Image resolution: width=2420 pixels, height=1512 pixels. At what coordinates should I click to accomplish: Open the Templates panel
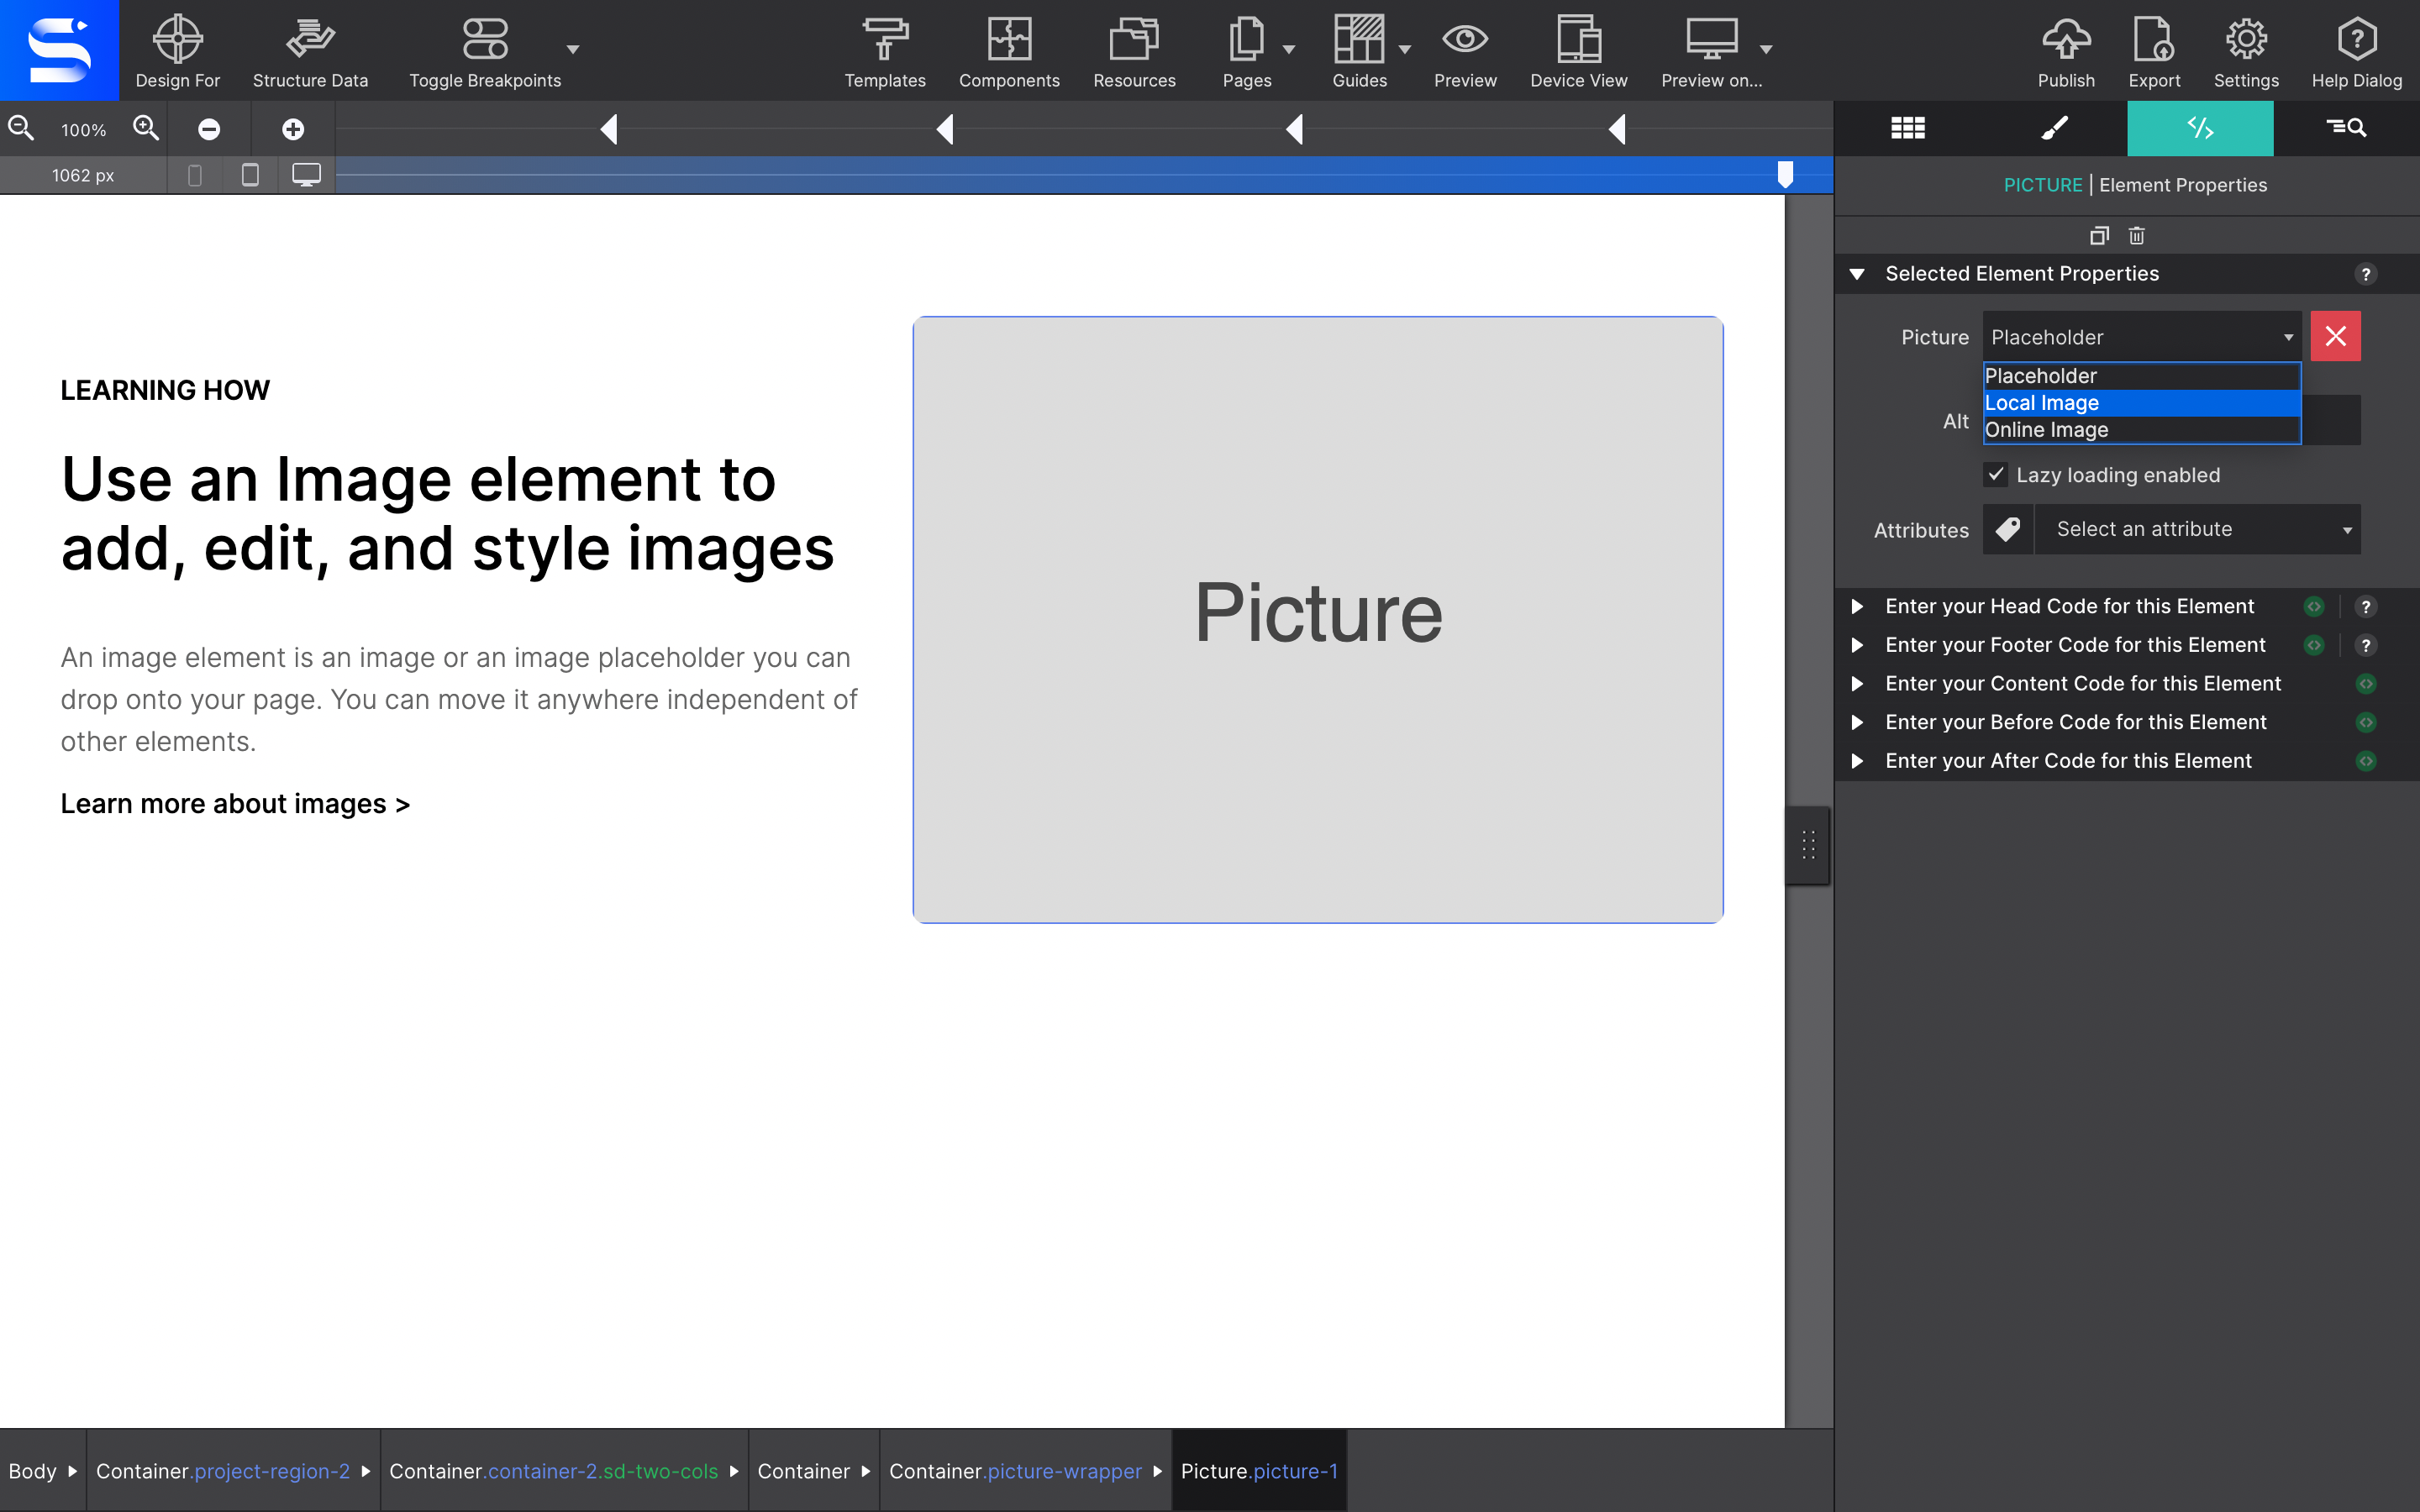[x=884, y=50]
